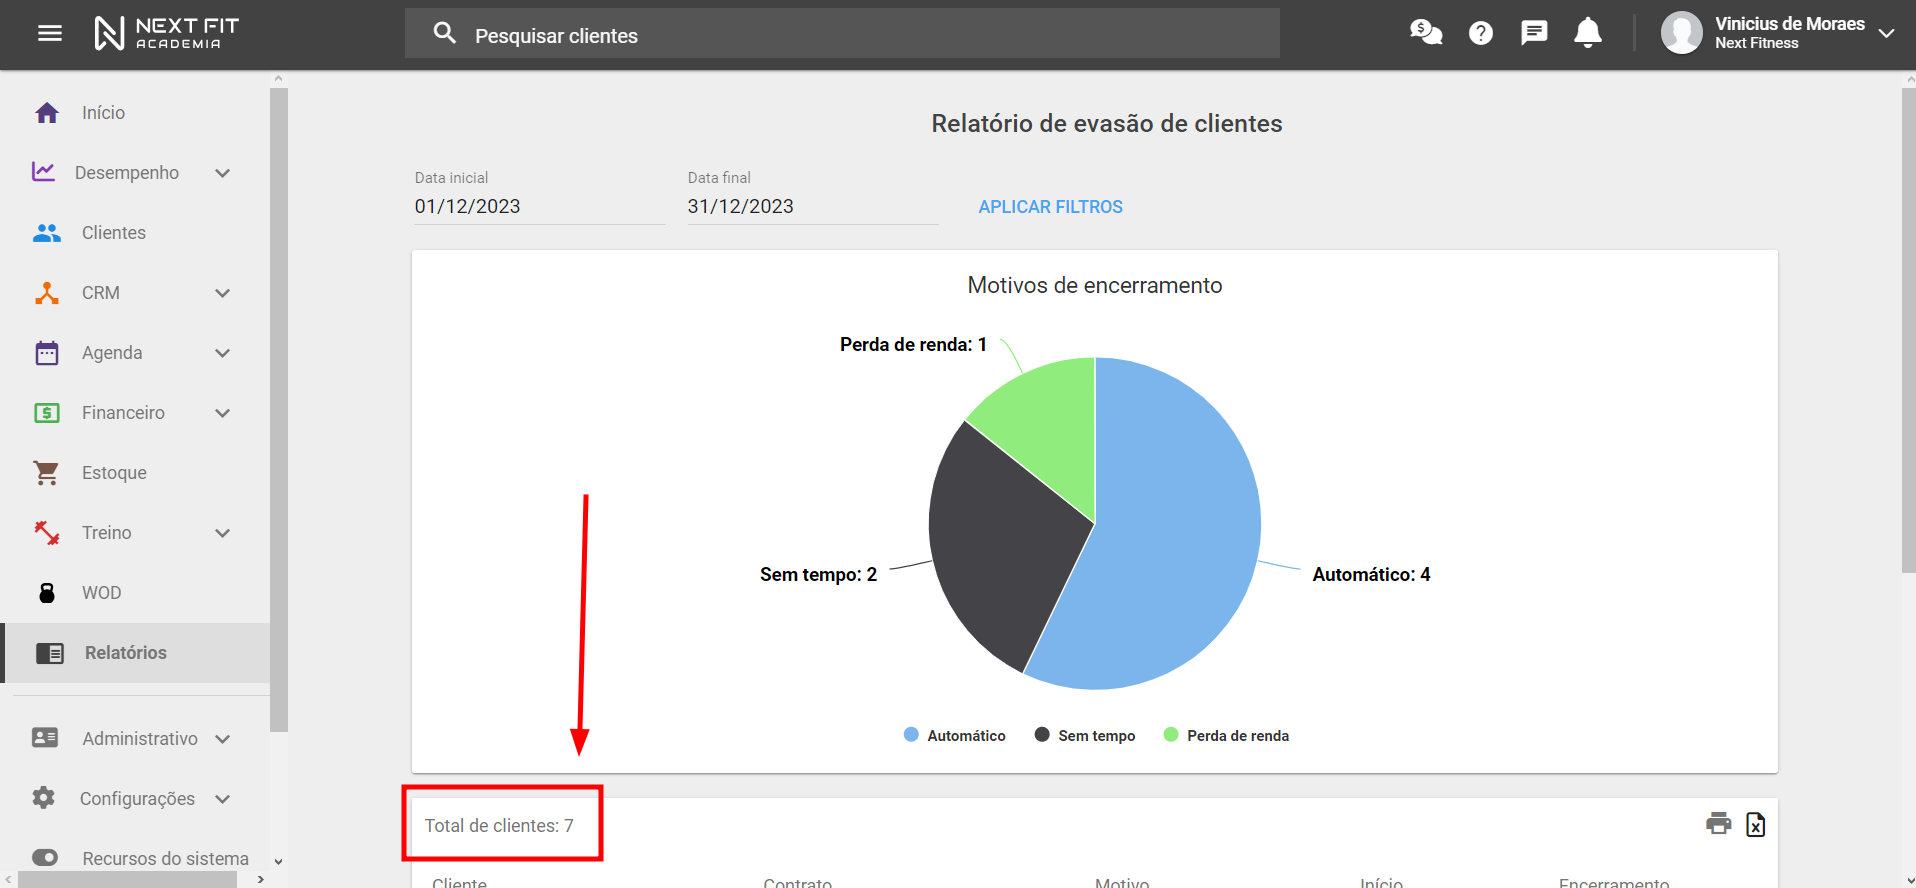
Task: Open the financial chat icon
Action: click(x=1426, y=33)
